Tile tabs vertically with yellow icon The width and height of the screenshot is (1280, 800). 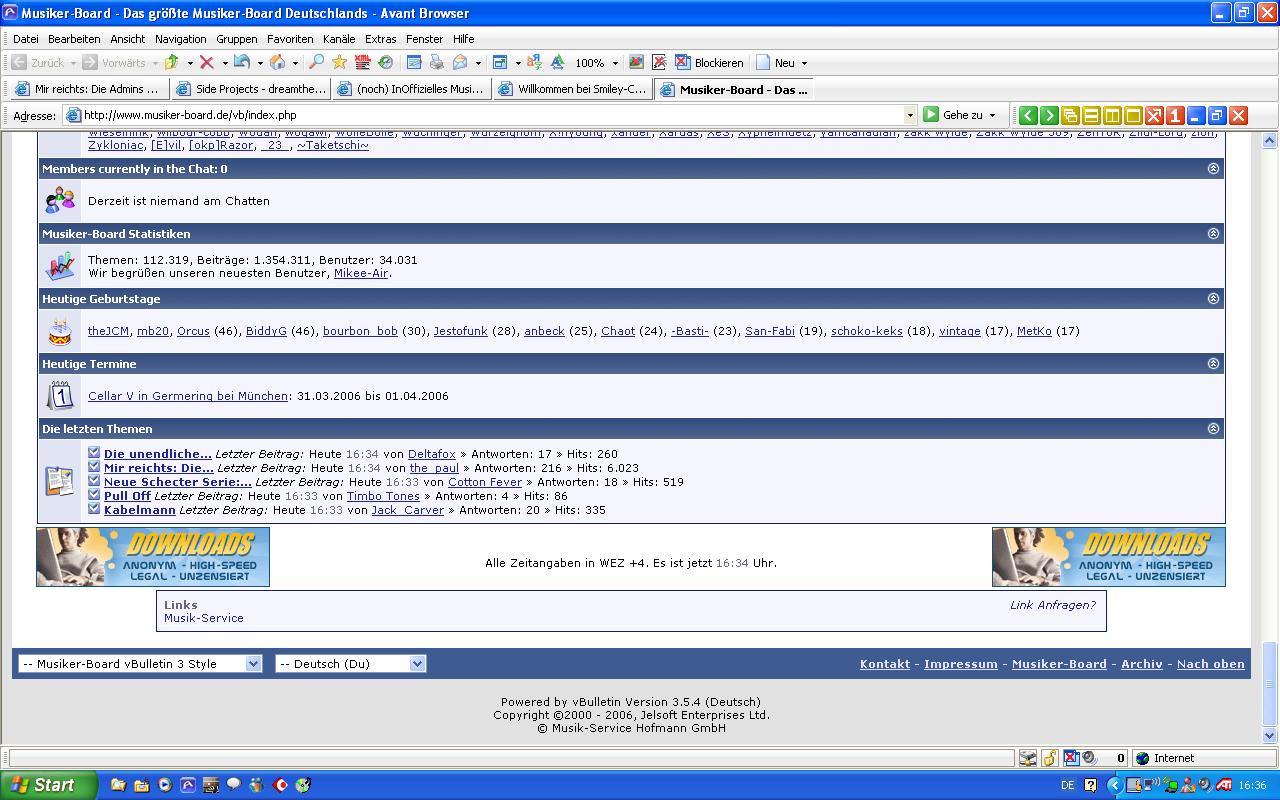click(1112, 115)
